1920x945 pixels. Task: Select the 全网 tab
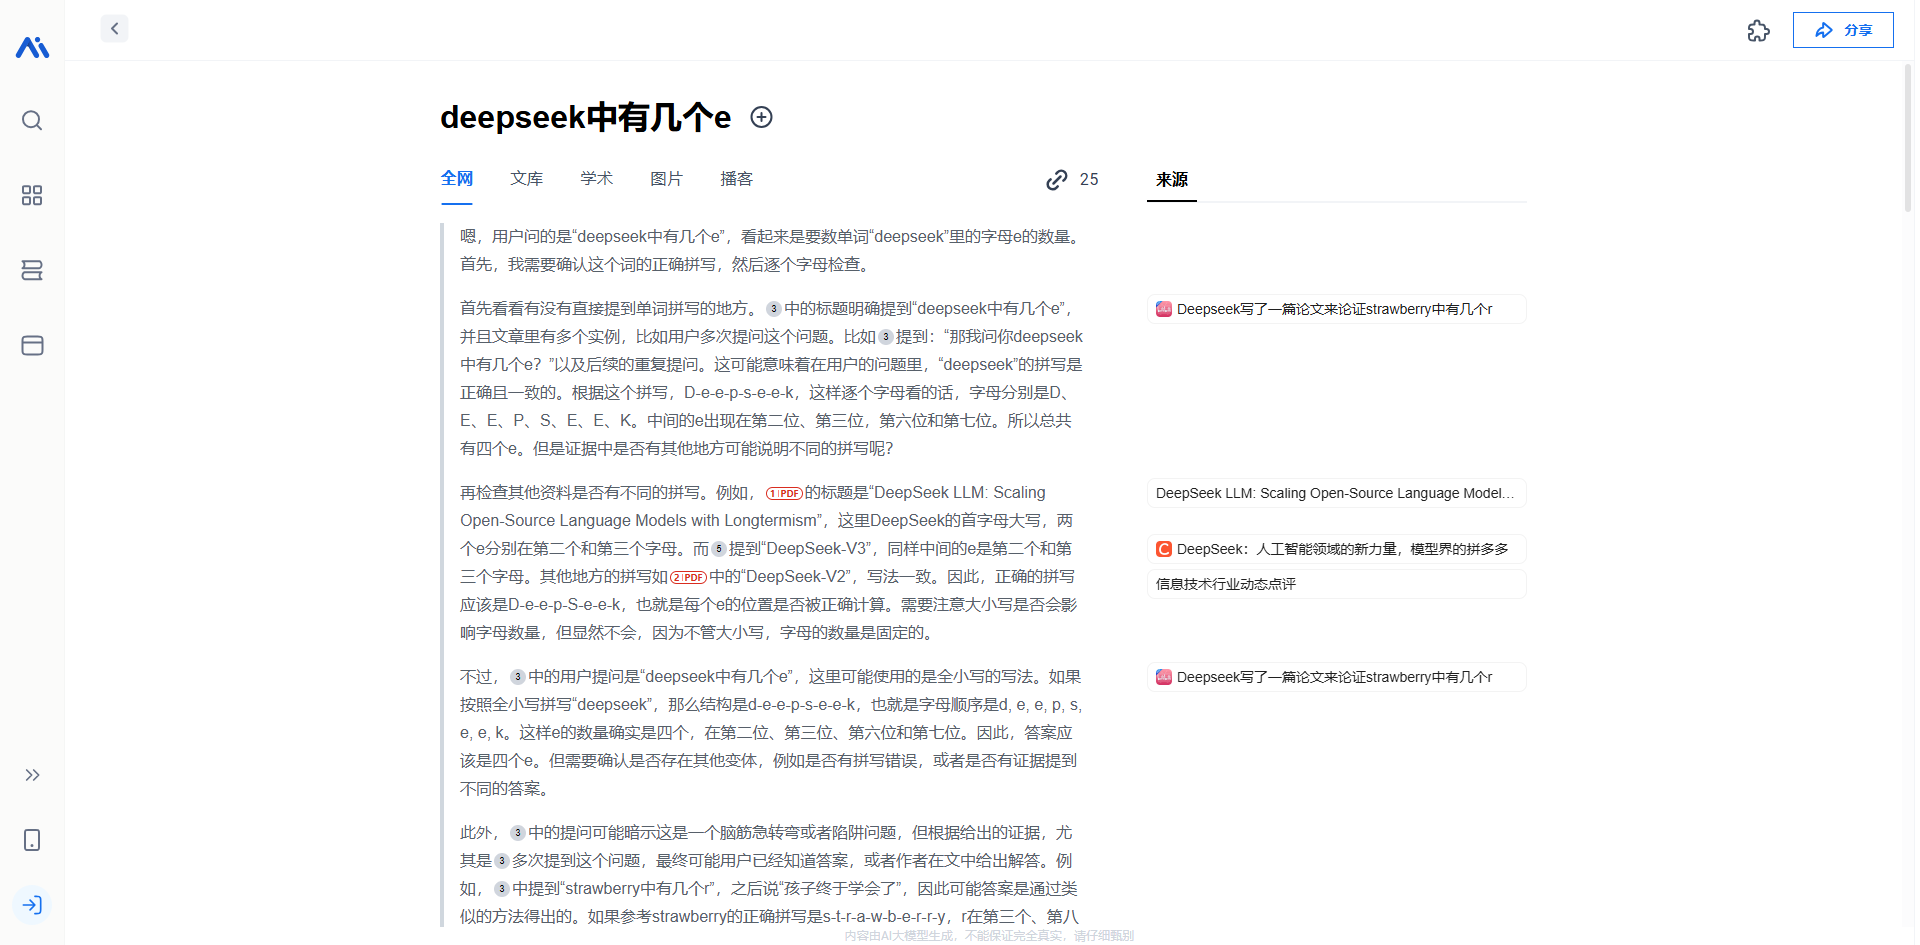(x=457, y=179)
